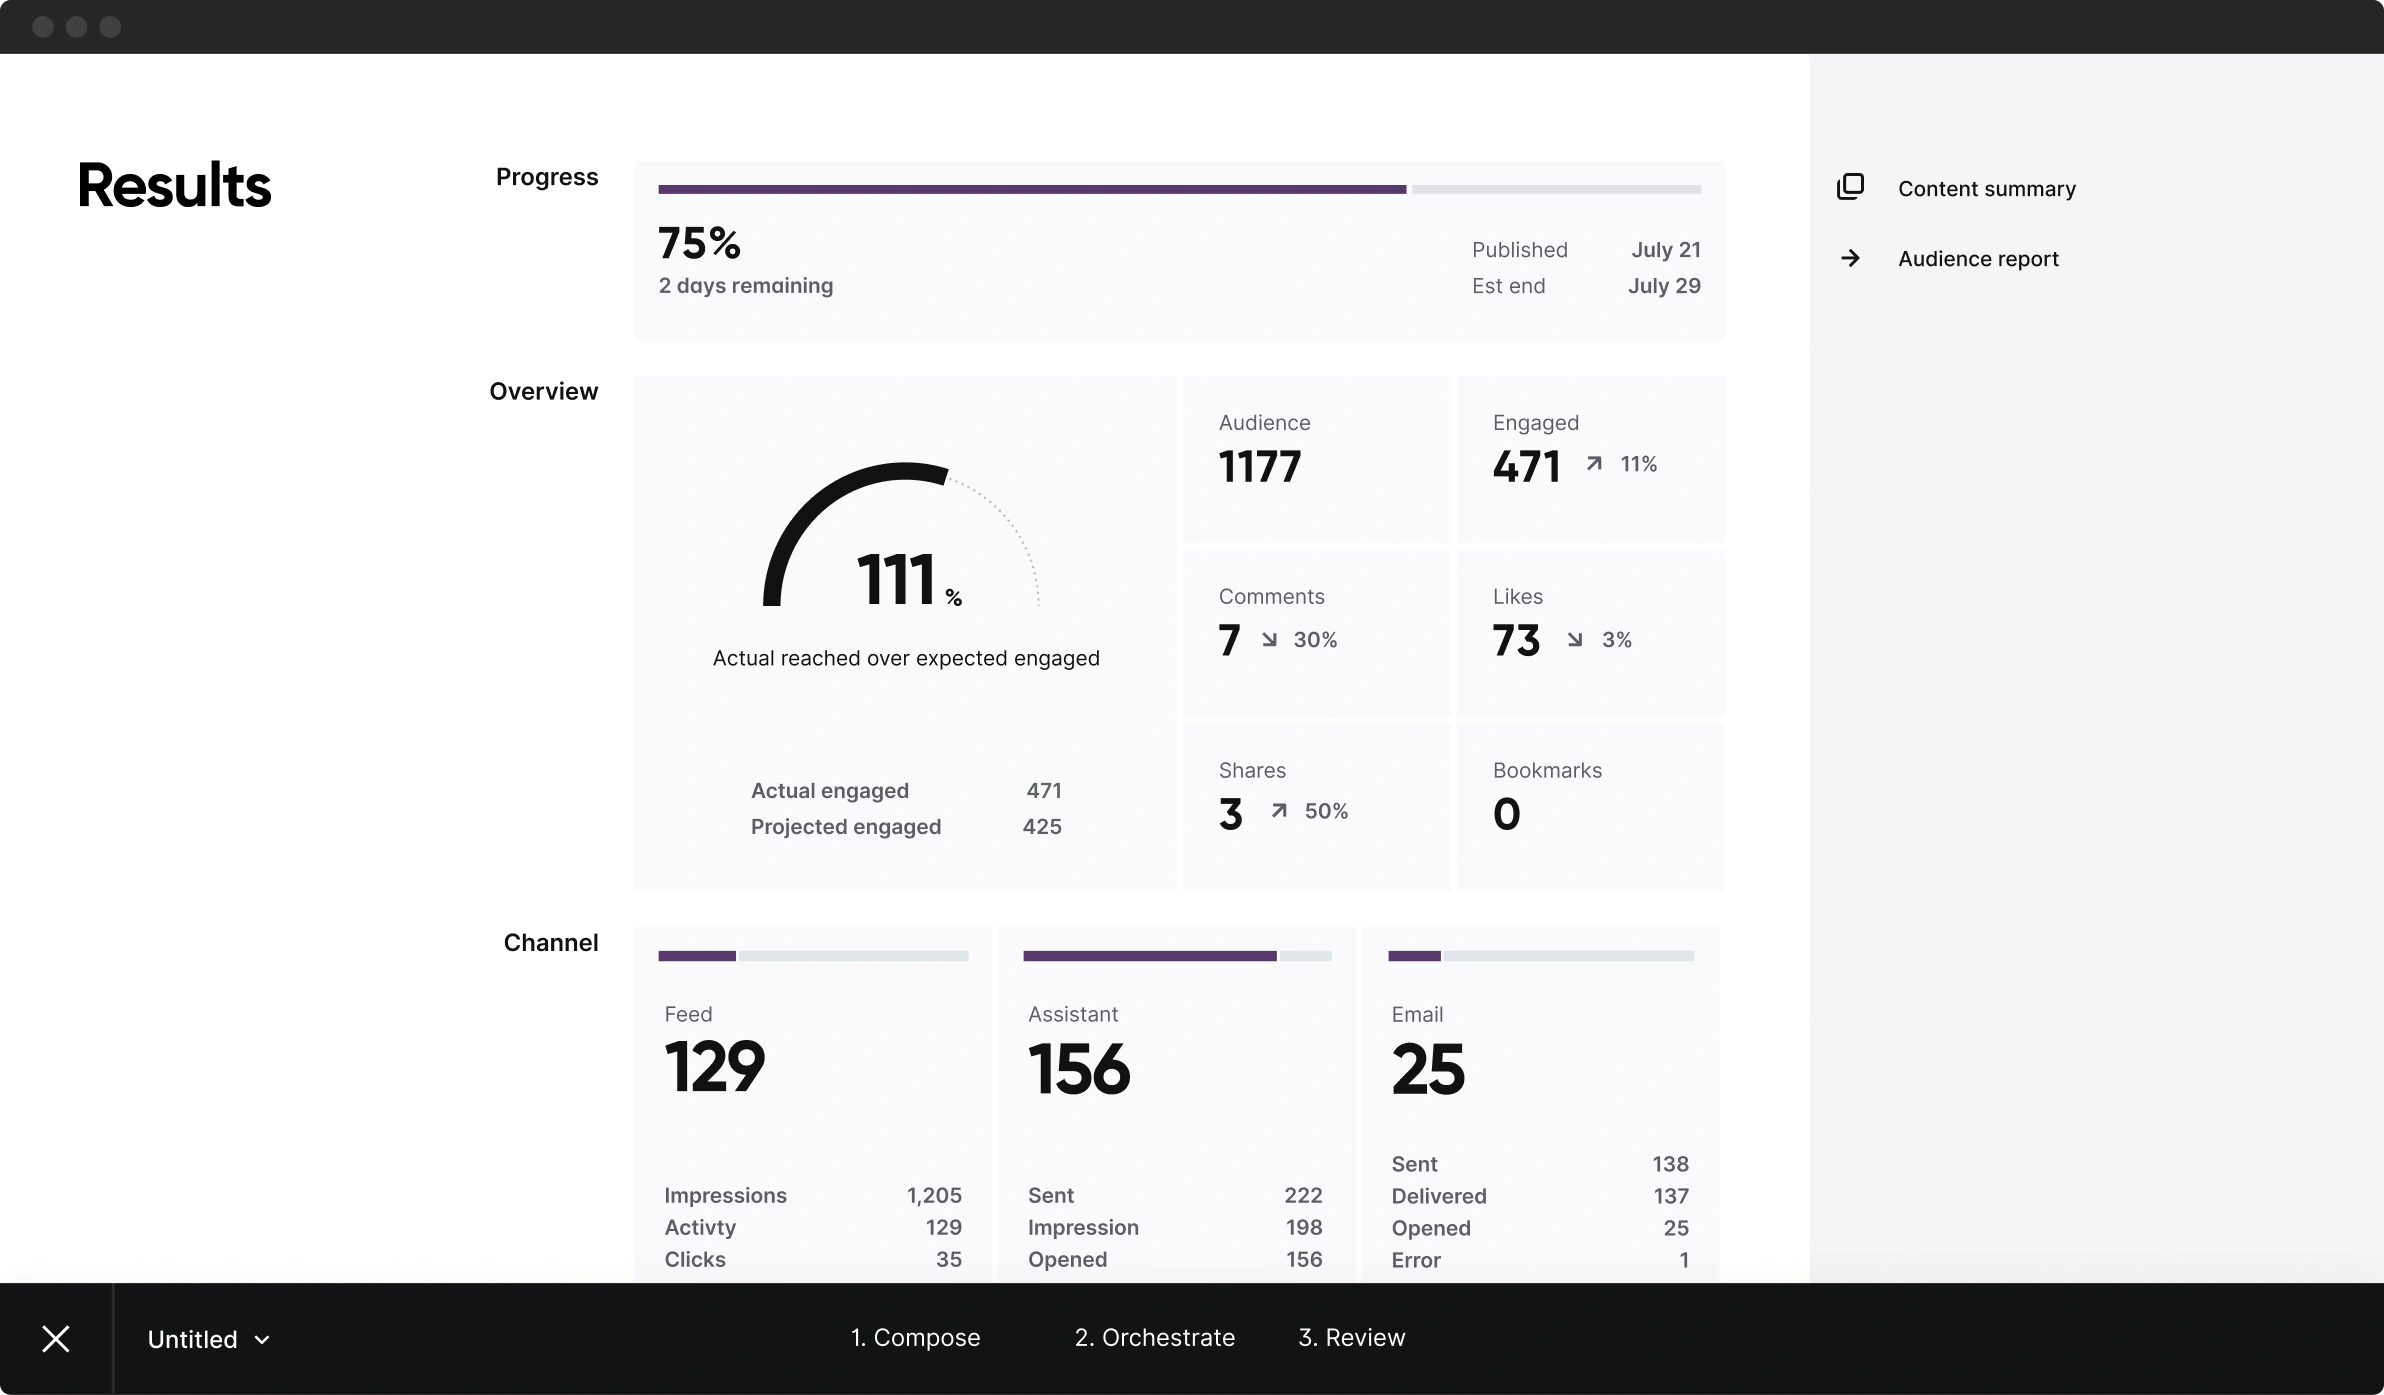Image resolution: width=2384 pixels, height=1395 pixels.
Task: Select the Comments 7 card
Action: 1316,633
